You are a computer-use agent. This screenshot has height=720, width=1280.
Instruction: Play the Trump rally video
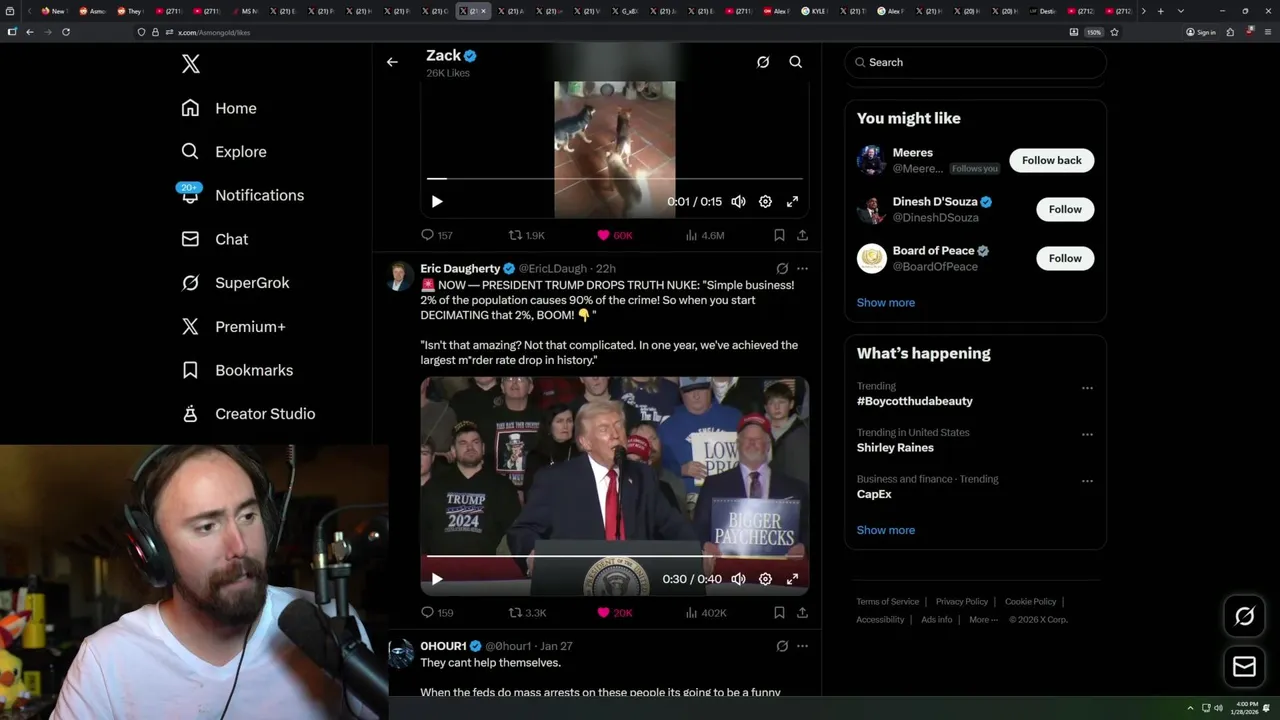click(437, 579)
